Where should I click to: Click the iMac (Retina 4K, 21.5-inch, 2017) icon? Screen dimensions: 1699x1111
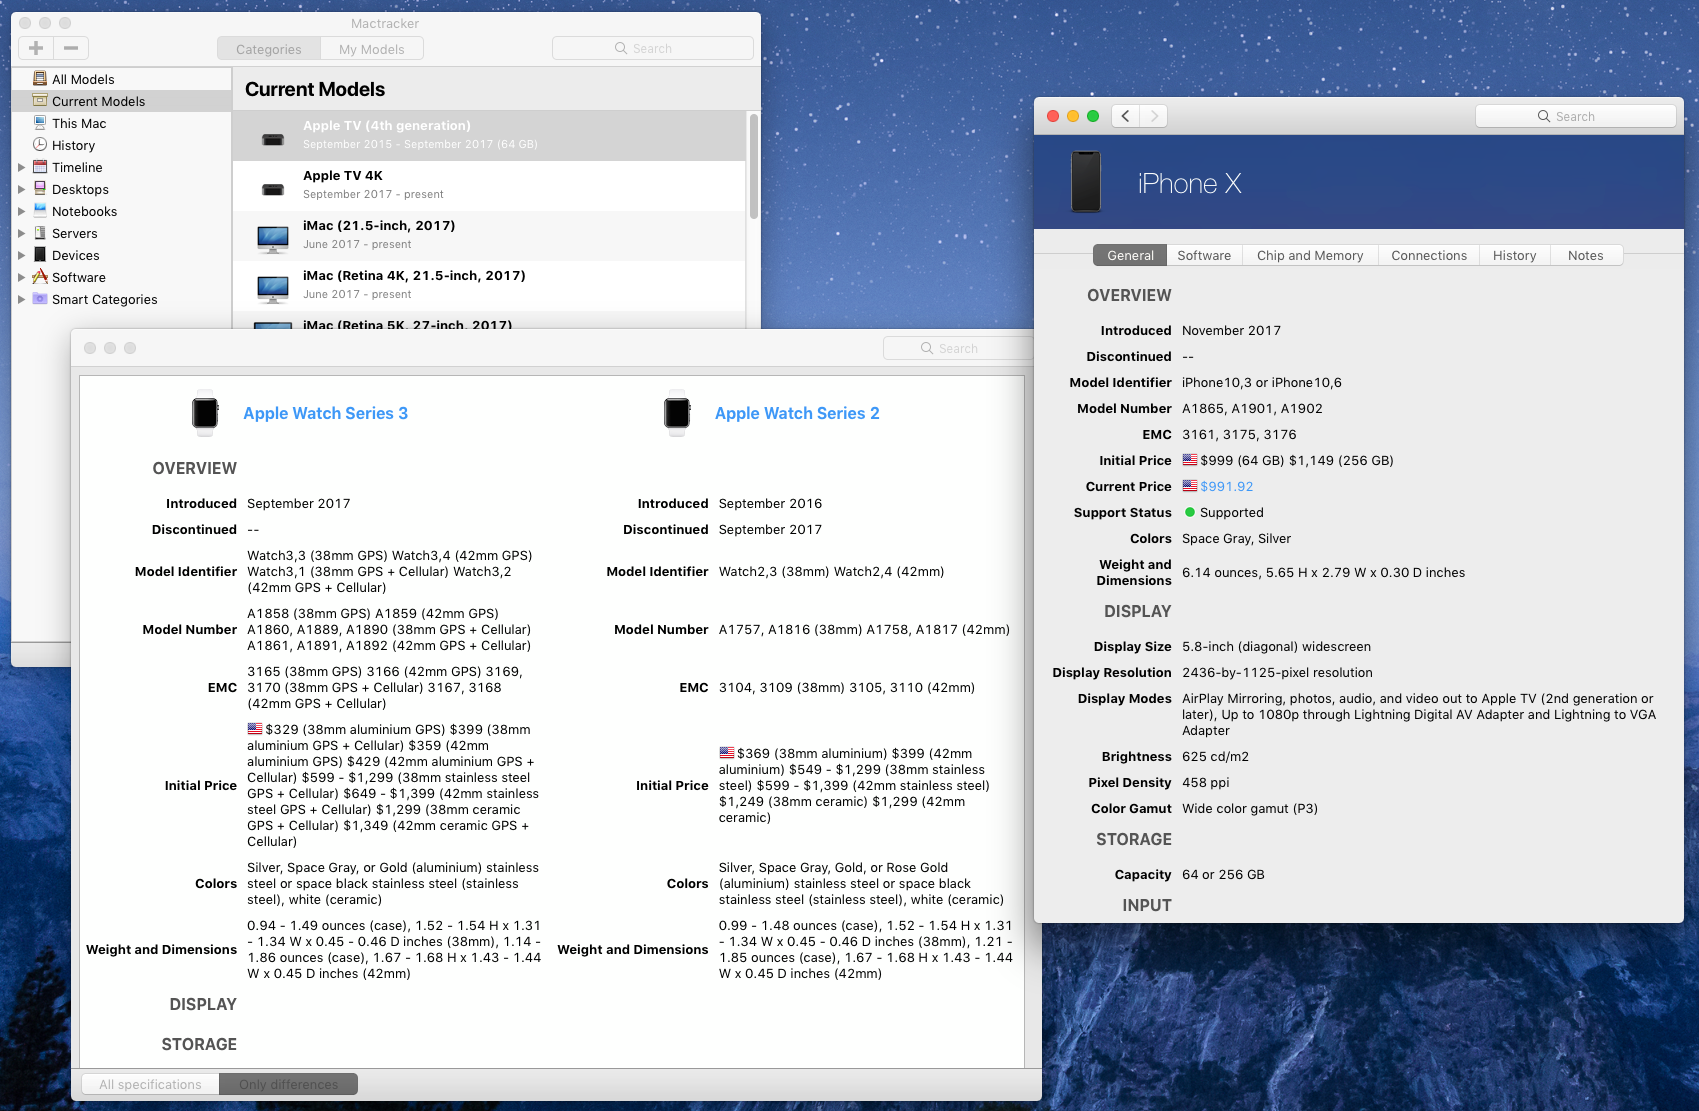(273, 289)
